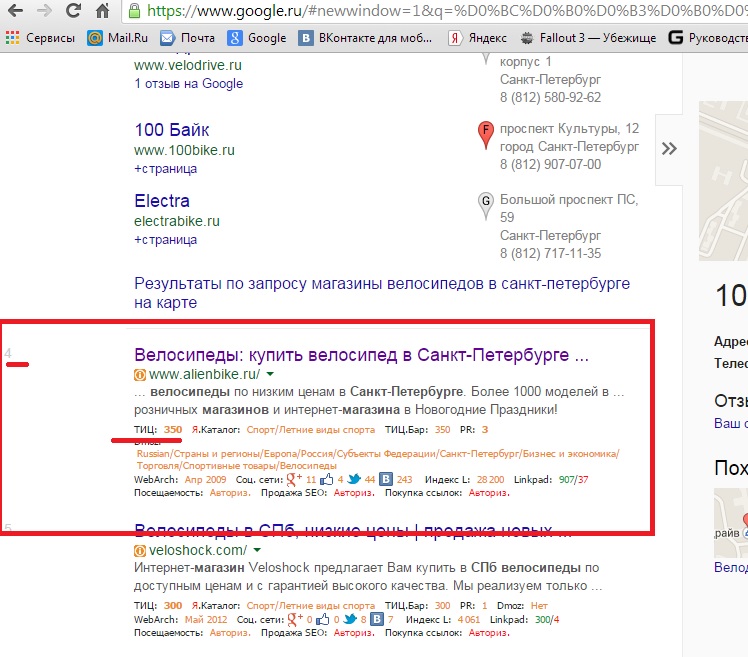Click Twitter bird icon in alienbike result
The image size is (748, 657).
pos(354,479)
